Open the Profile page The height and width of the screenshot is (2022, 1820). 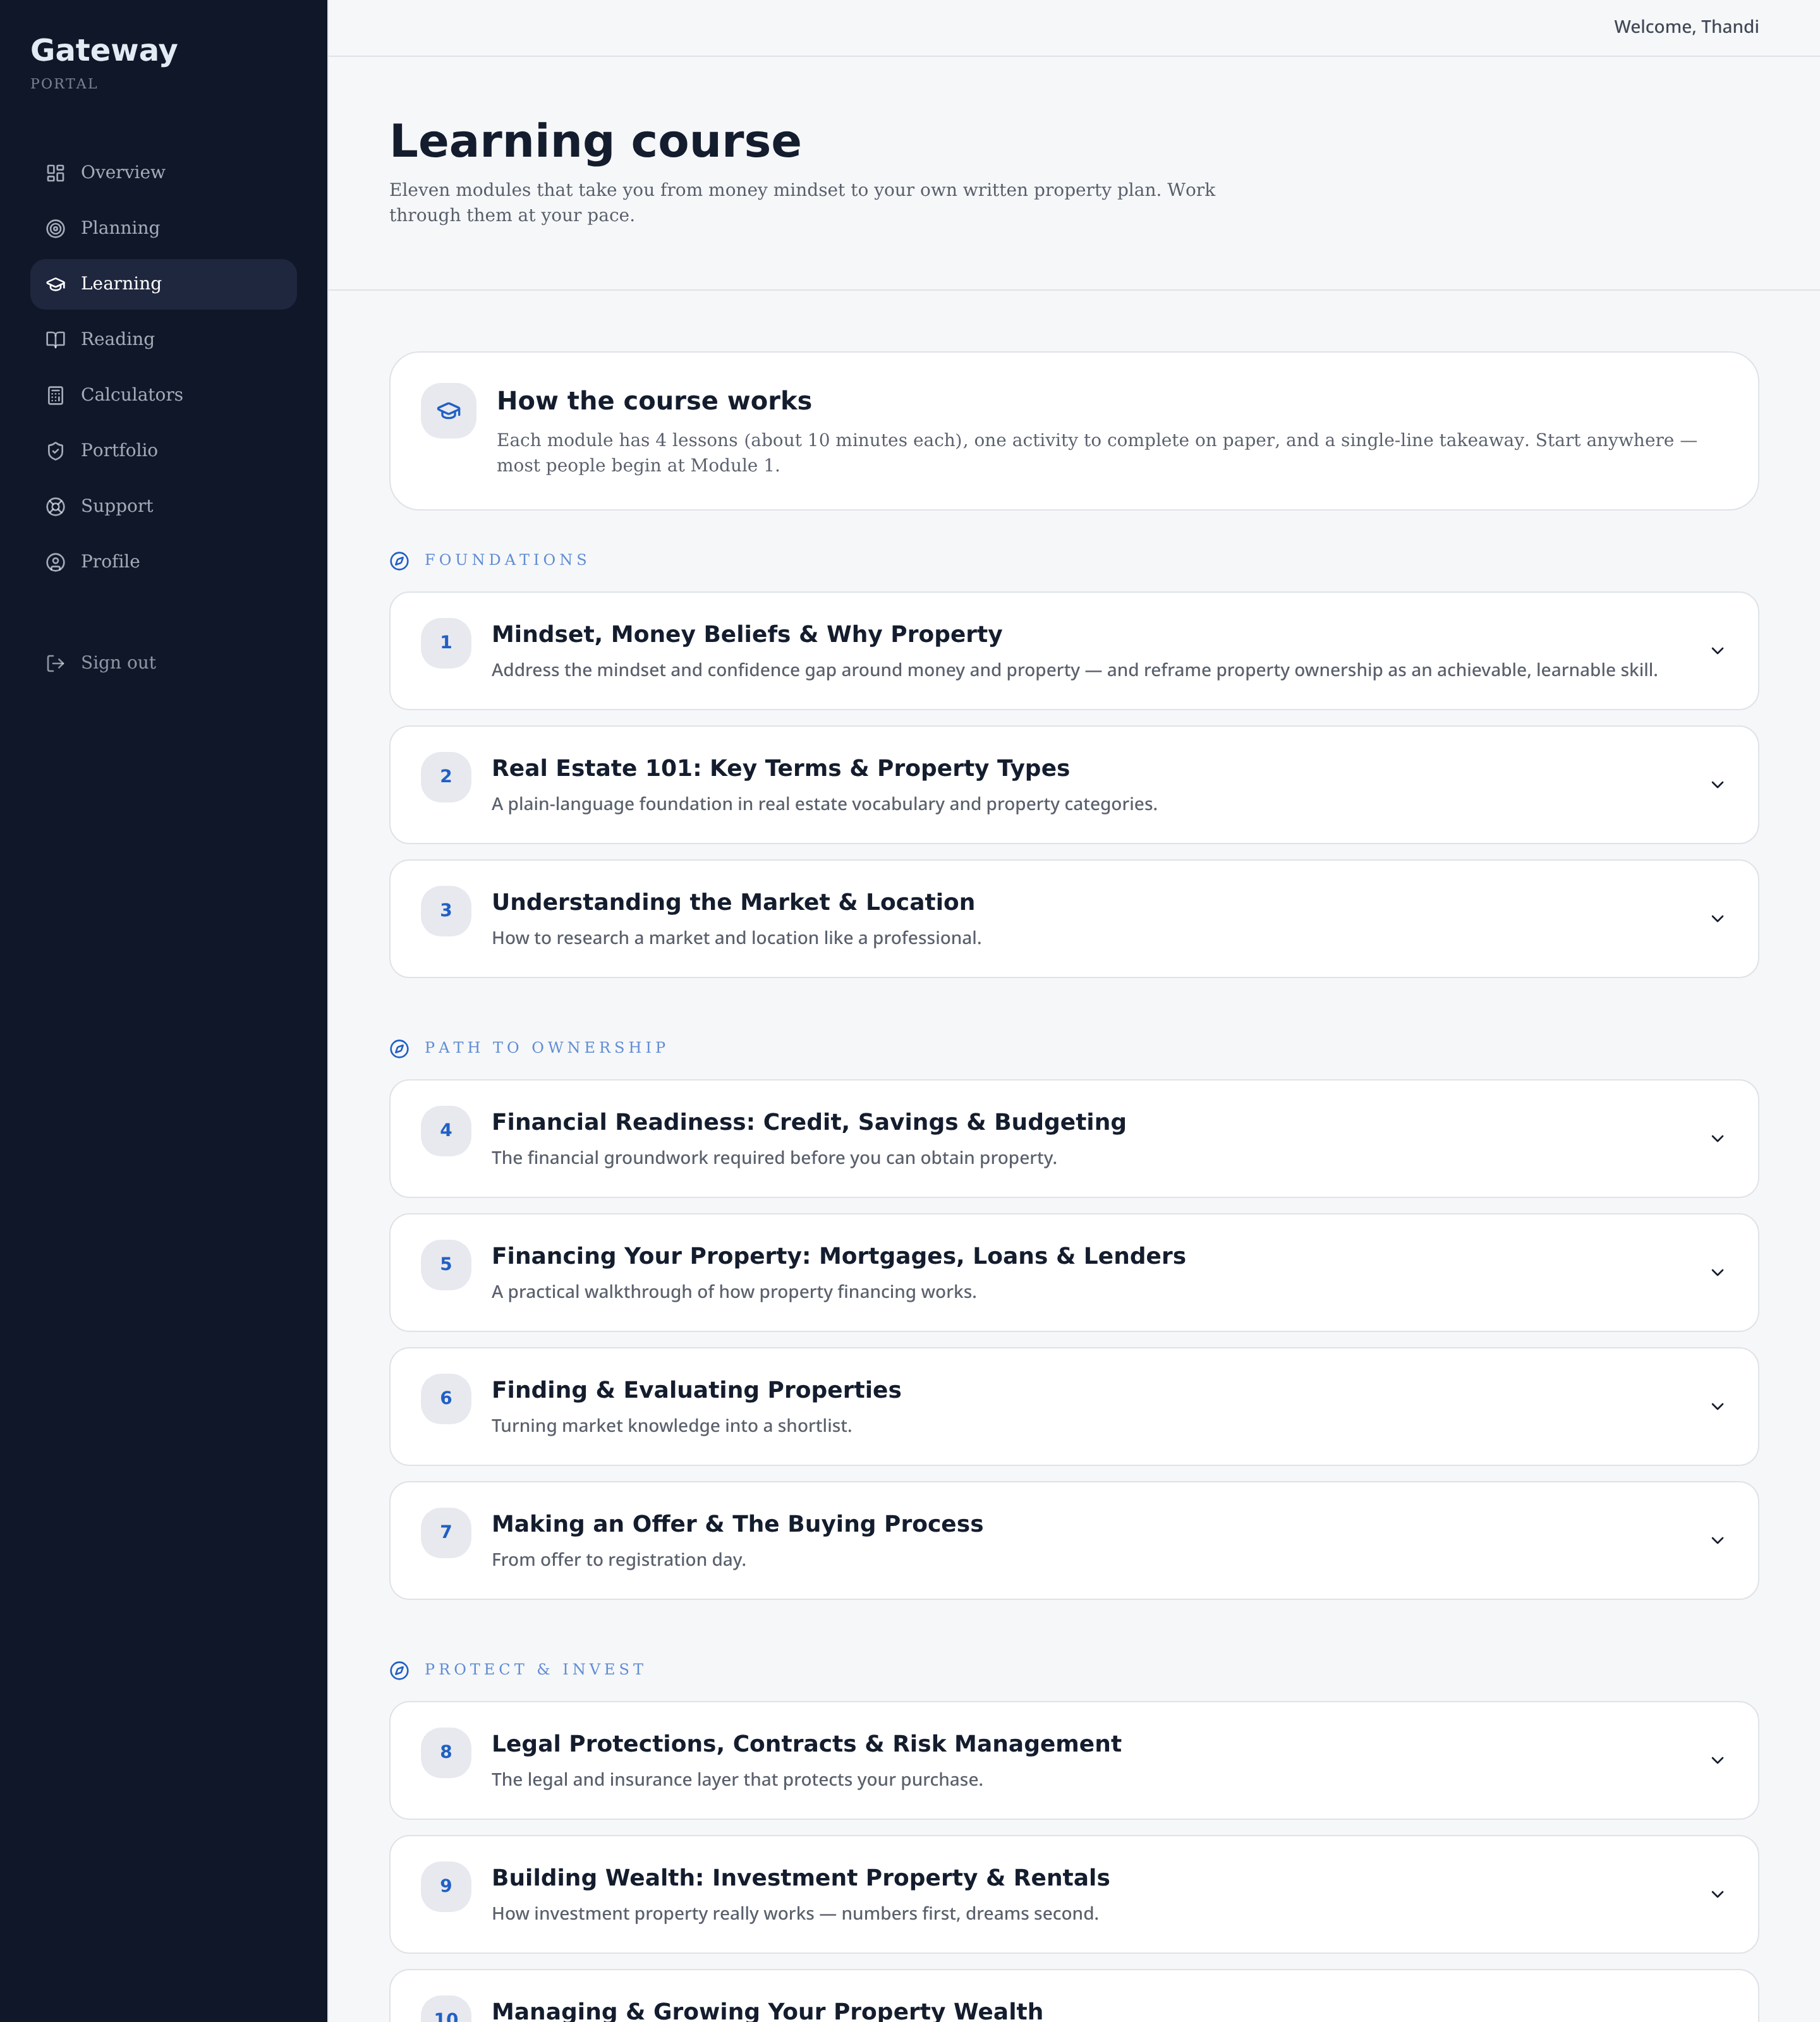(x=163, y=562)
